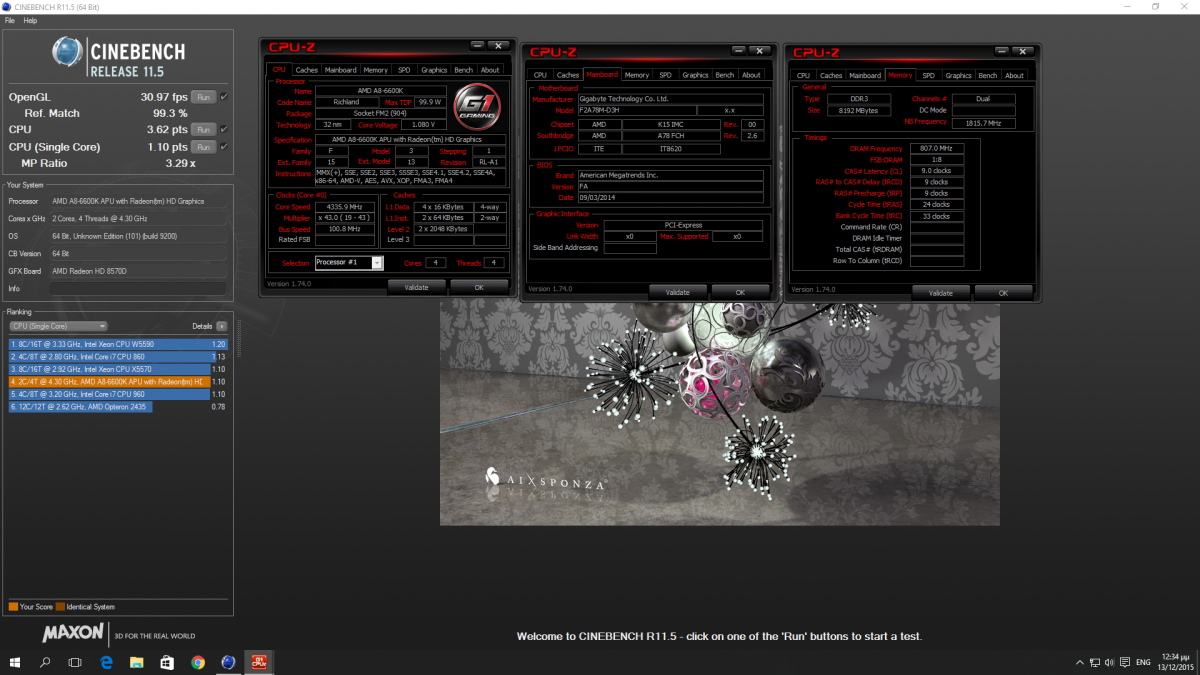Click the ENG language indicator
The width and height of the screenshot is (1200, 675).
point(1143,662)
